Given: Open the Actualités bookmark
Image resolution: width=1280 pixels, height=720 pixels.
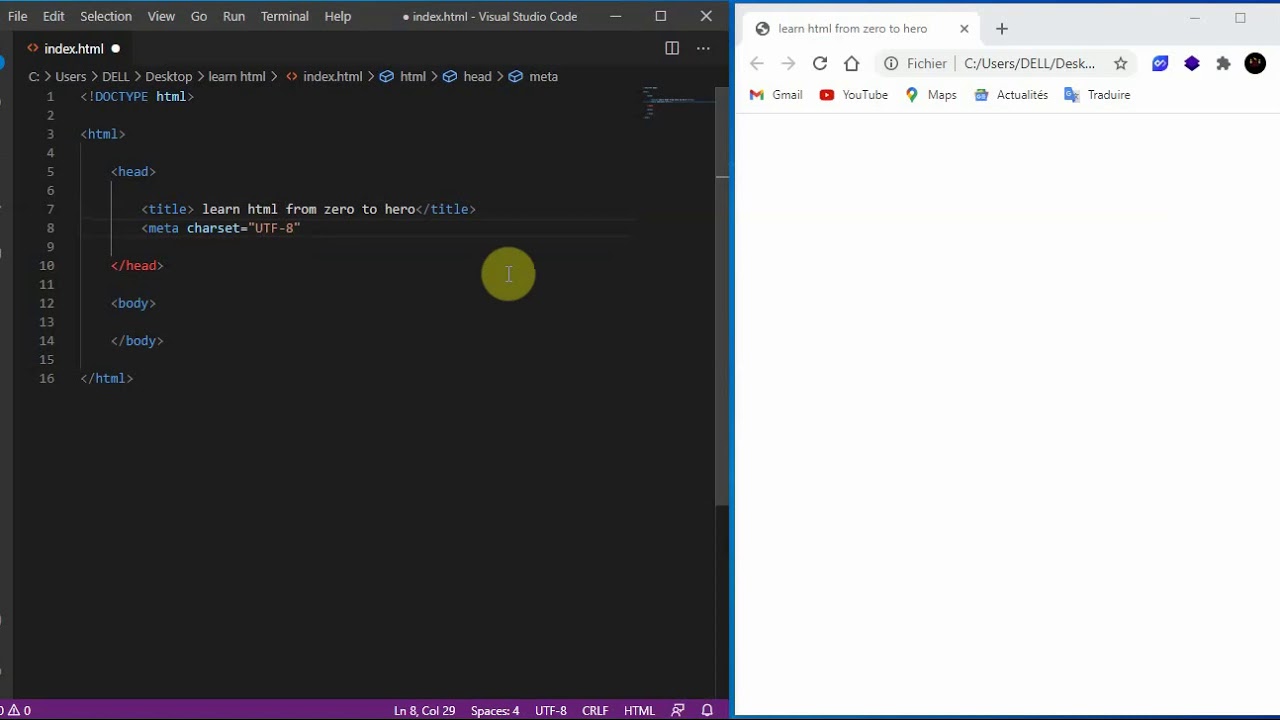Looking at the screenshot, I should pos(1011,95).
